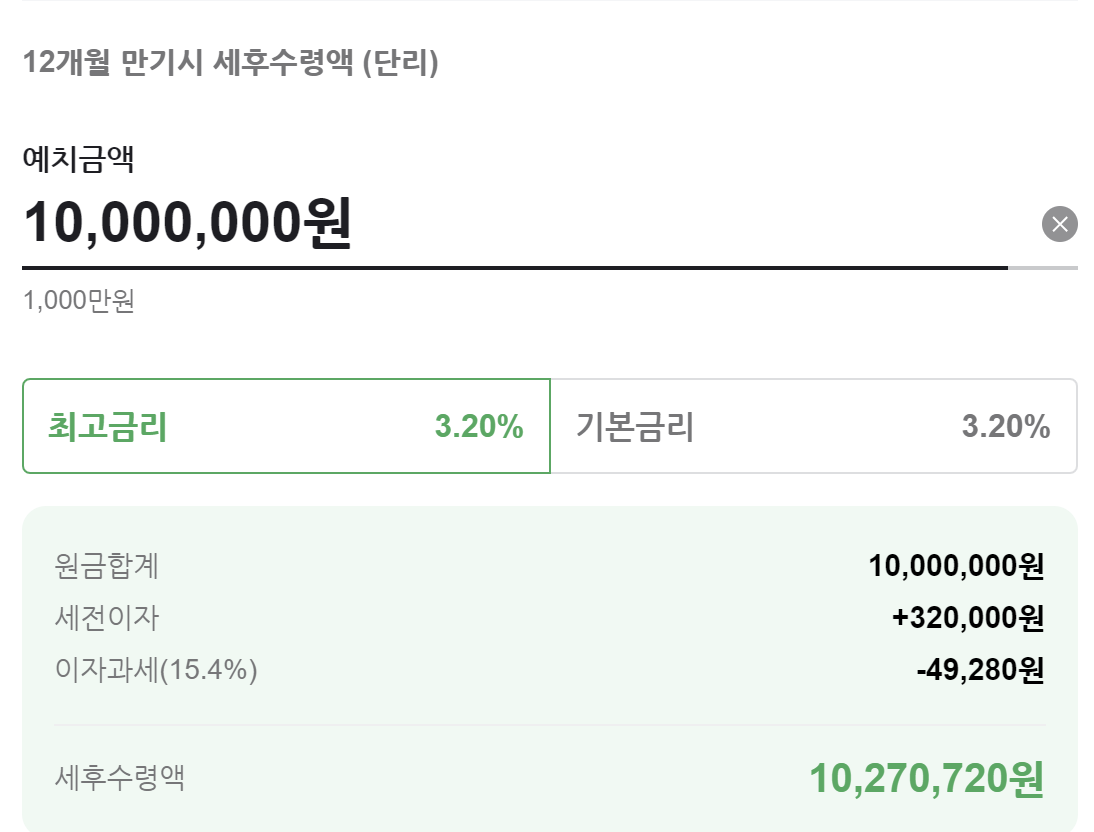Click the 12개월 만기시 세후수령액 (단리) heading
The image size is (1094, 832).
231,62
